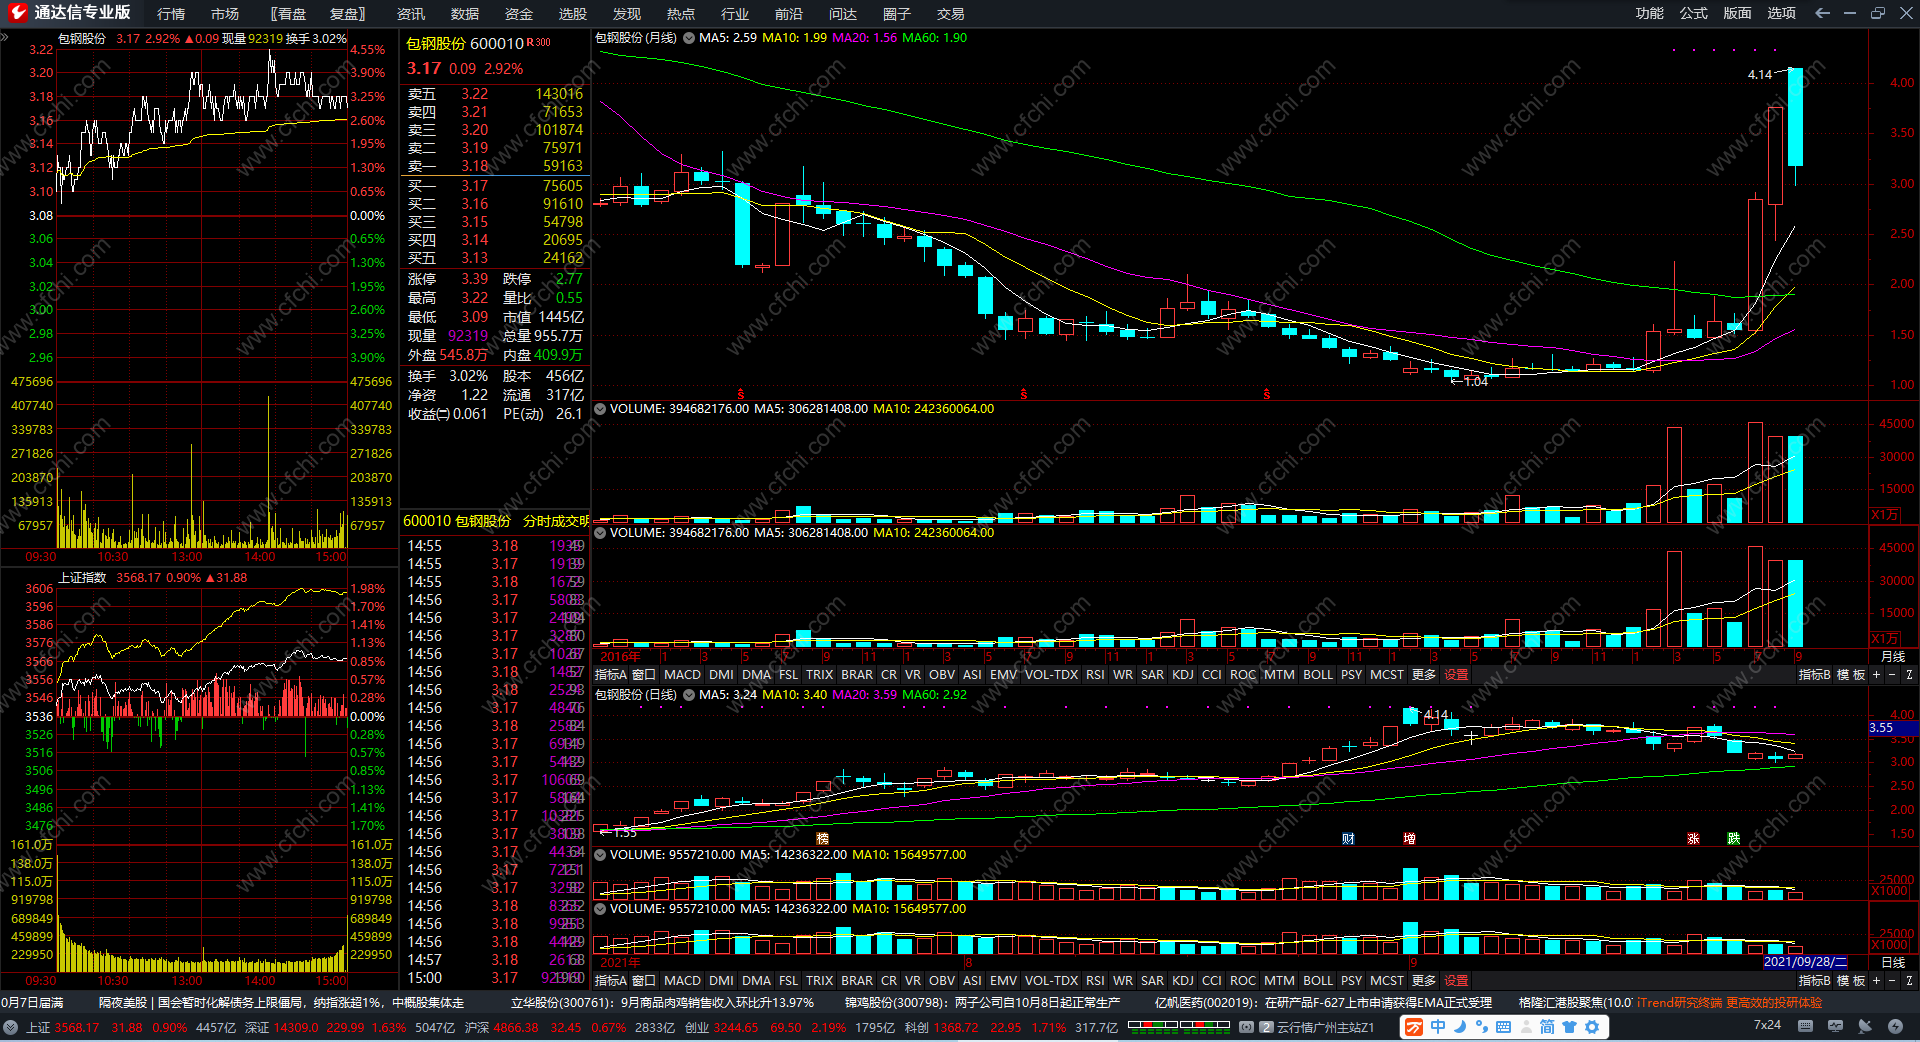Click the 跌 marker on the daily chart
The height and width of the screenshot is (1042, 1920).
click(x=1733, y=839)
